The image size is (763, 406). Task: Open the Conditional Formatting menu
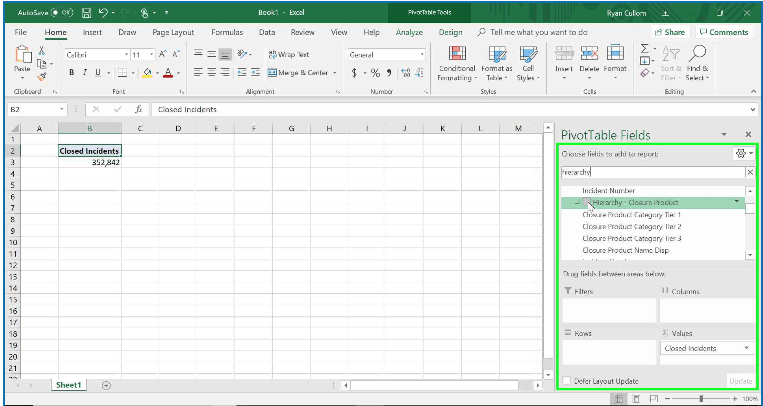pyautogui.click(x=456, y=63)
